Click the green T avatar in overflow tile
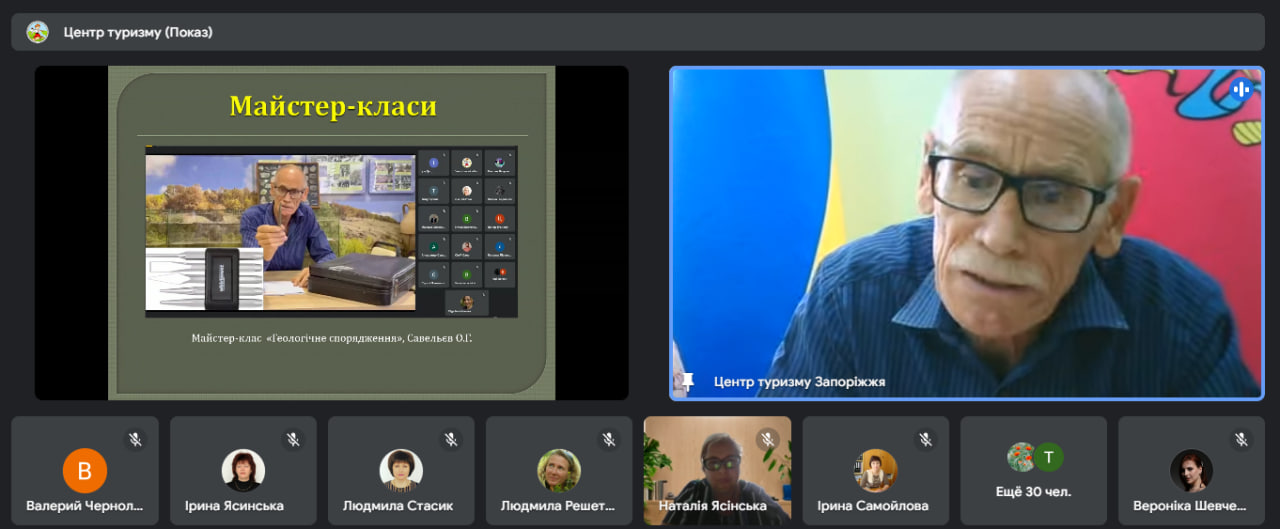Image resolution: width=1280 pixels, height=529 pixels. click(1048, 457)
